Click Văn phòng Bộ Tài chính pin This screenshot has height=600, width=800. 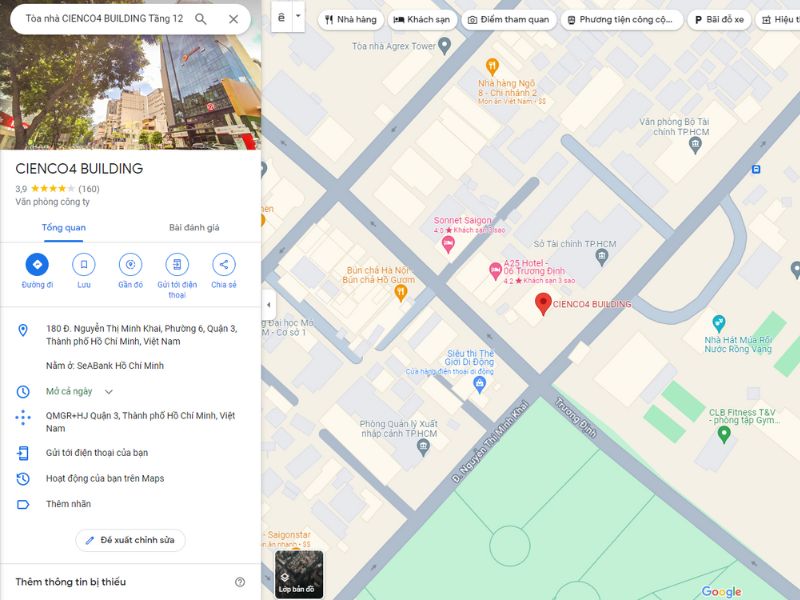[x=695, y=145]
